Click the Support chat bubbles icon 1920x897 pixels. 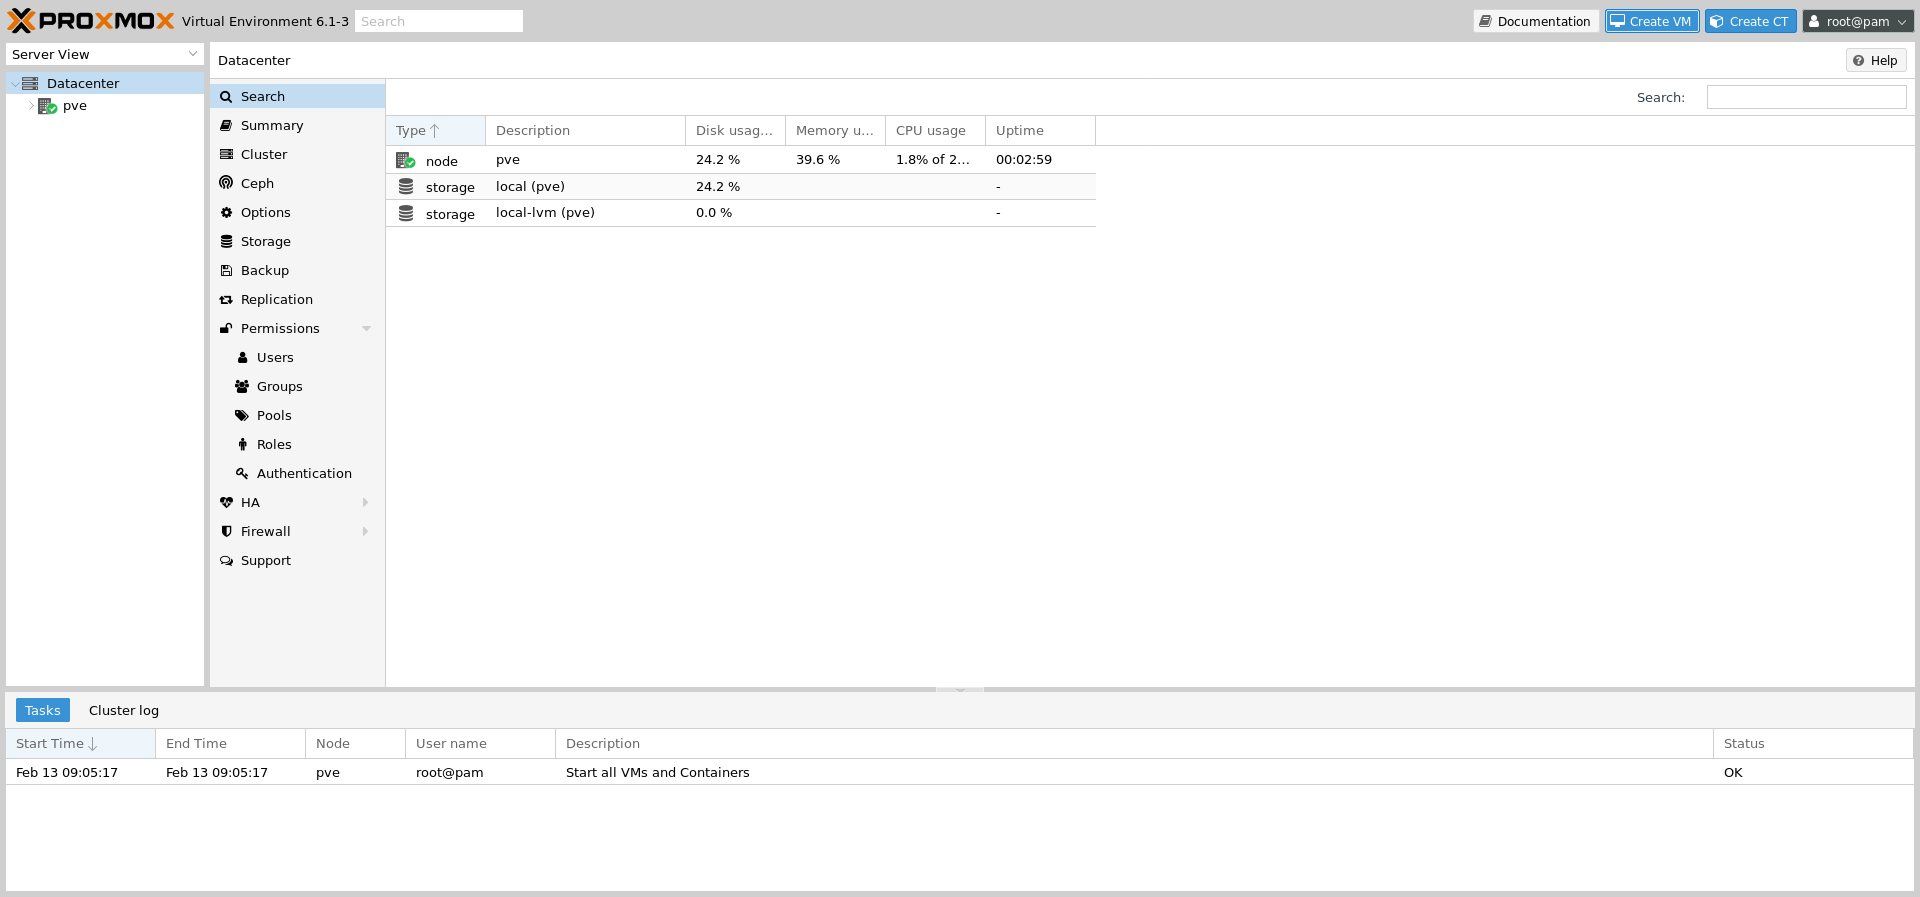226,561
